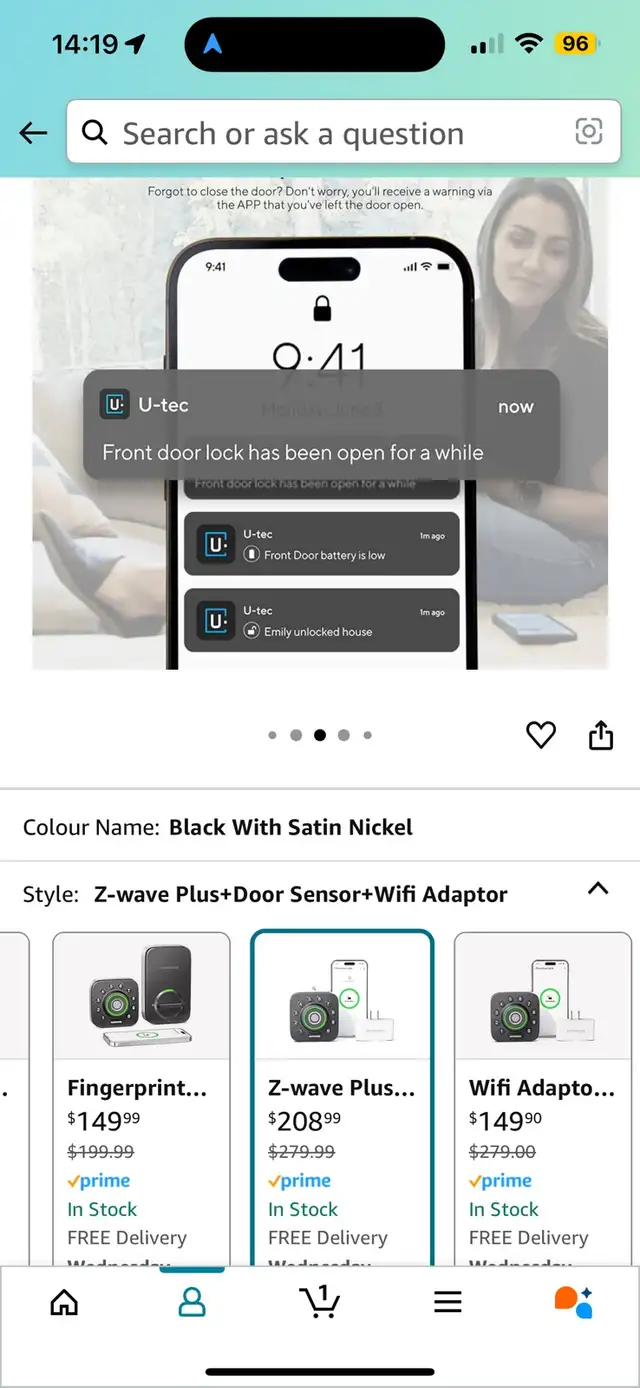Tap the back arrow icon
Image resolution: width=640 pixels, height=1388 pixels.
click(x=33, y=132)
